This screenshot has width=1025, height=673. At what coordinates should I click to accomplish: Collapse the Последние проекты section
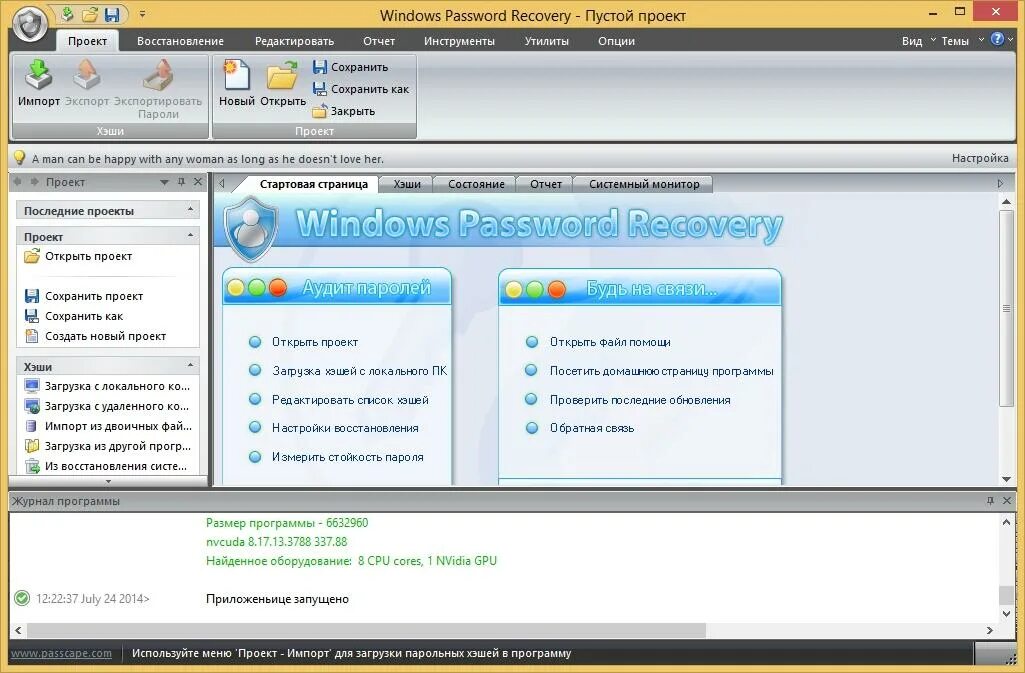pyautogui.click(x=190, y=209)
